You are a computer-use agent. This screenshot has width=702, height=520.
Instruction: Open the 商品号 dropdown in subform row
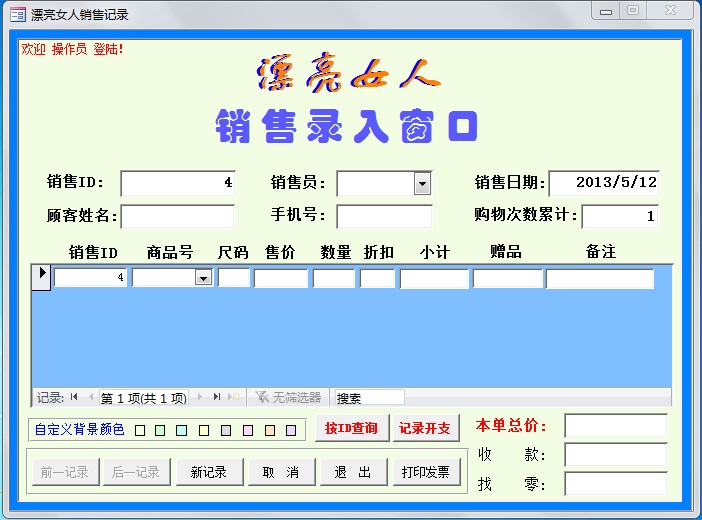[203, 278]
